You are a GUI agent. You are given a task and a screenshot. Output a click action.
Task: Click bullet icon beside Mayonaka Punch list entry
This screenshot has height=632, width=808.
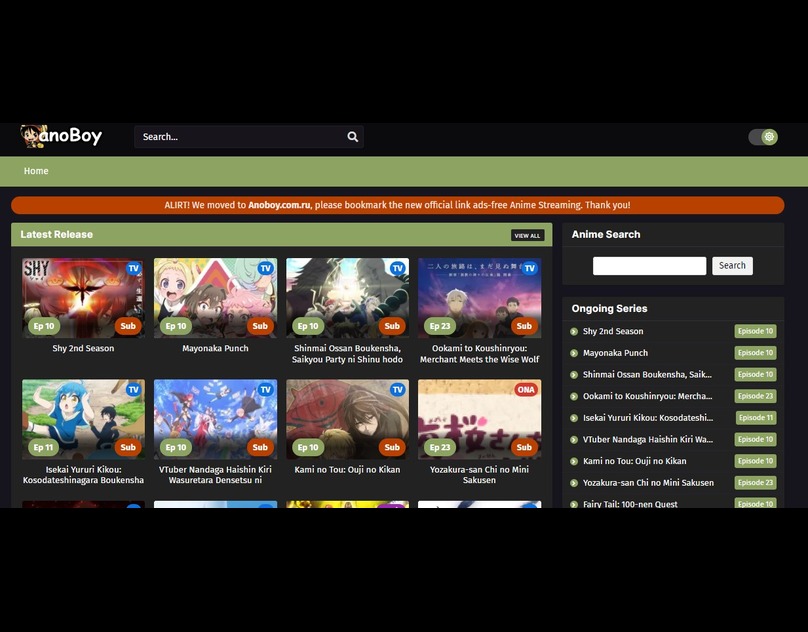(x=574, y=353)
